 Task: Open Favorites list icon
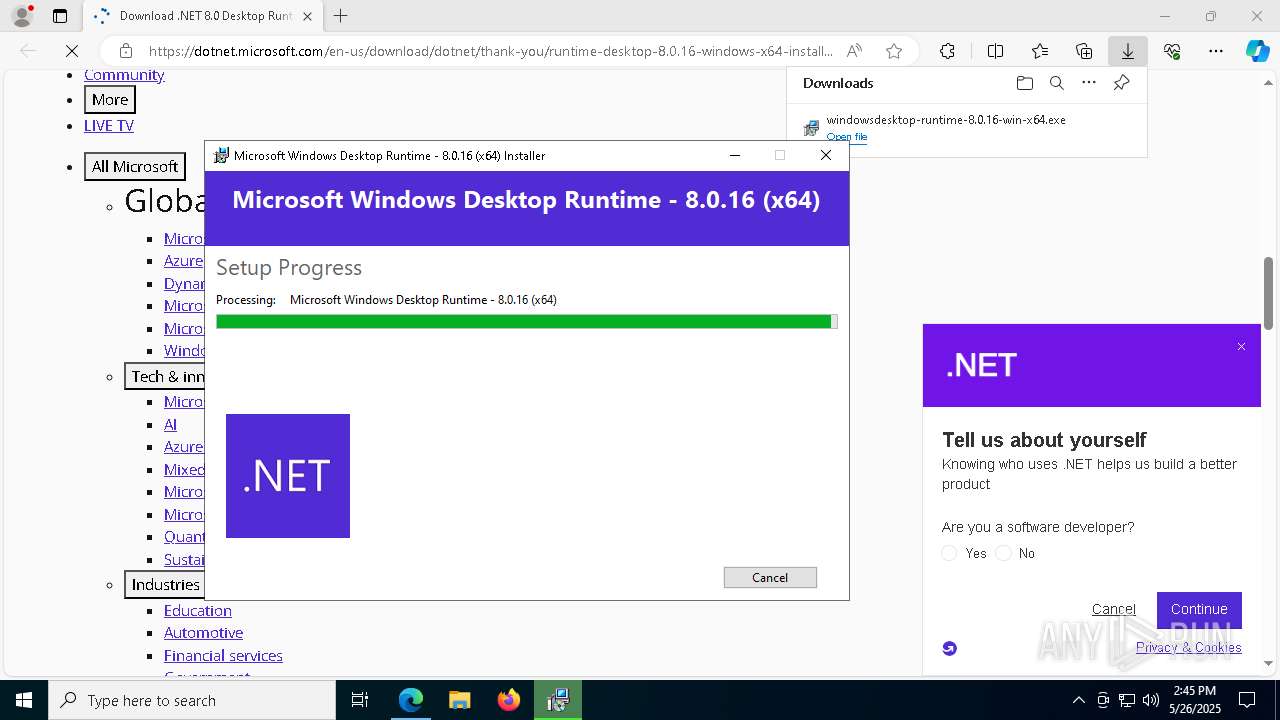click(x=1040, y=51)
